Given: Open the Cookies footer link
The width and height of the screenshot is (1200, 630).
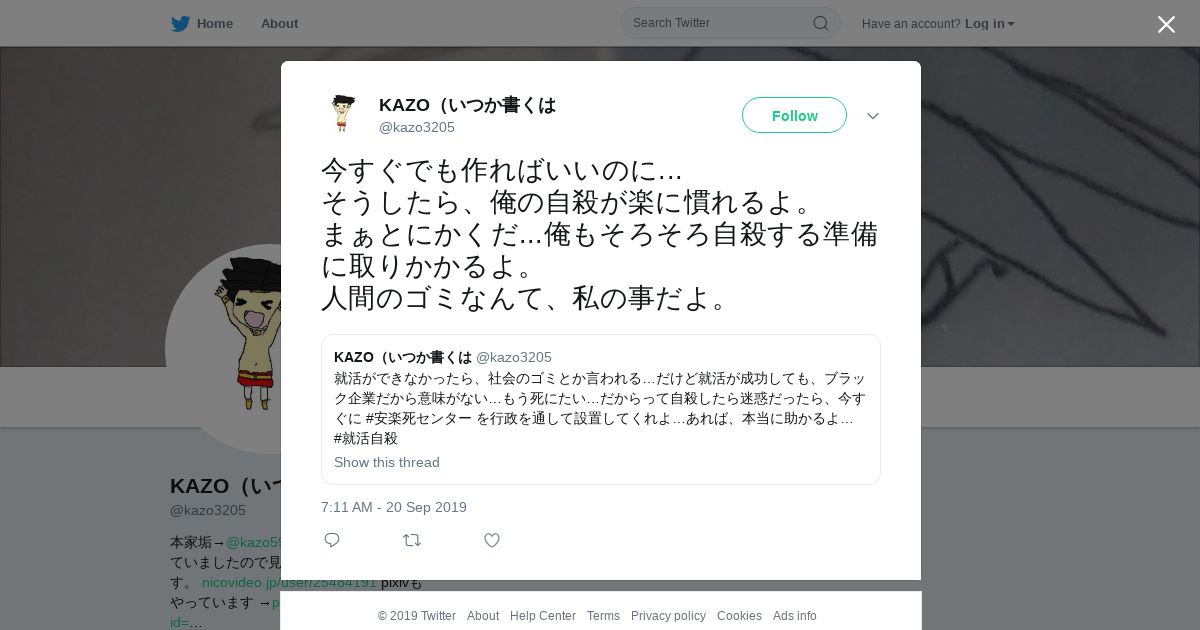Looking at the screenshot, I should pos(739,616).
